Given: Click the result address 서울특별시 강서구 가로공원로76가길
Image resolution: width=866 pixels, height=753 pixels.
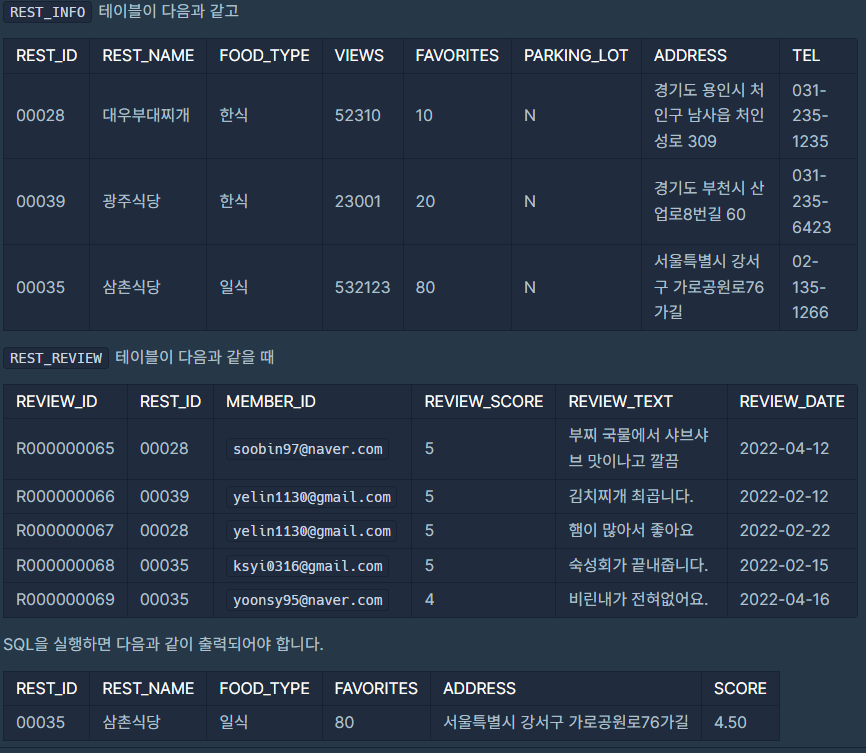Looking at the screenshot, I should coord(566,722).
